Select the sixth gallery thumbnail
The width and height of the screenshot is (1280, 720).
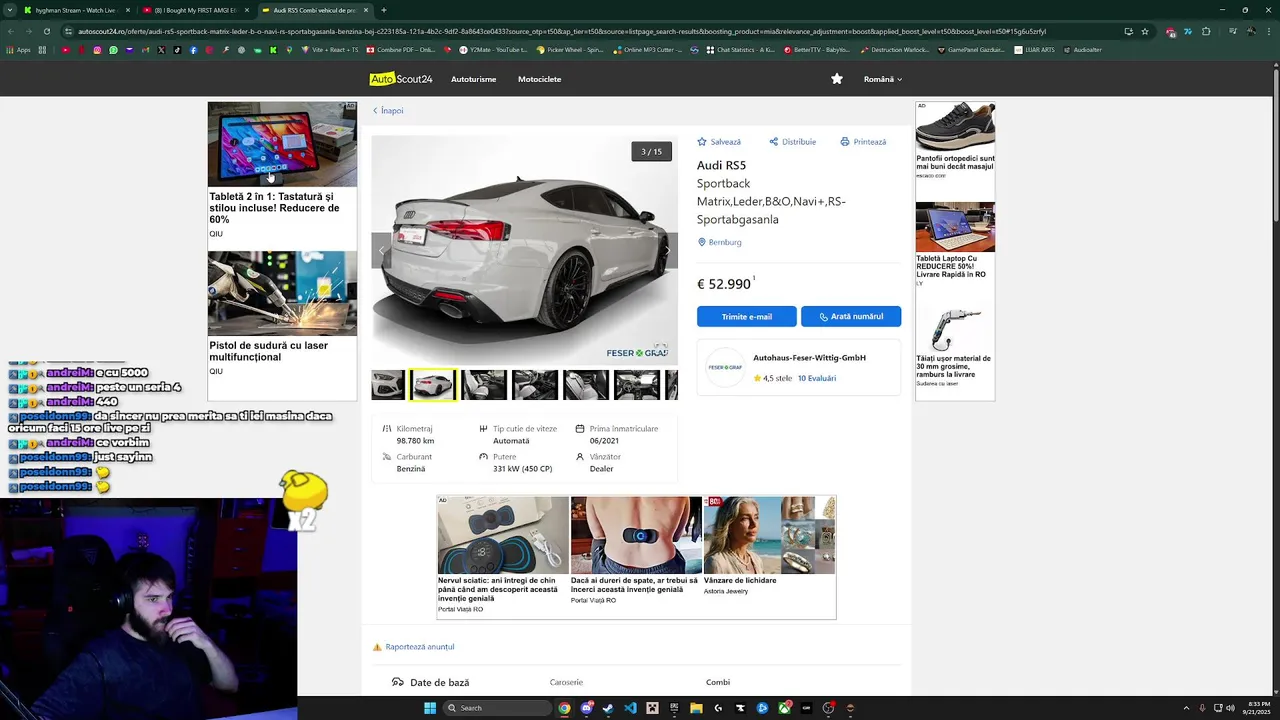click(637, 385)
